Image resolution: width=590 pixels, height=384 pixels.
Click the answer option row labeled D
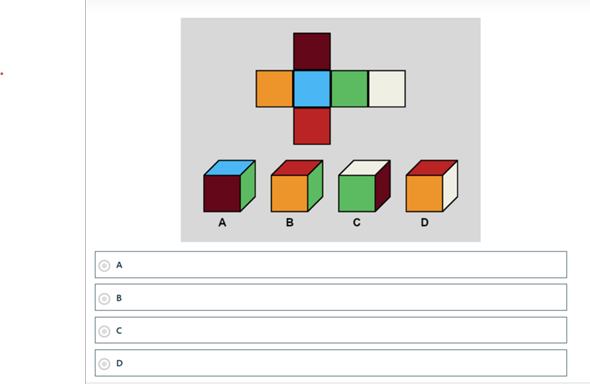[331, 363]
